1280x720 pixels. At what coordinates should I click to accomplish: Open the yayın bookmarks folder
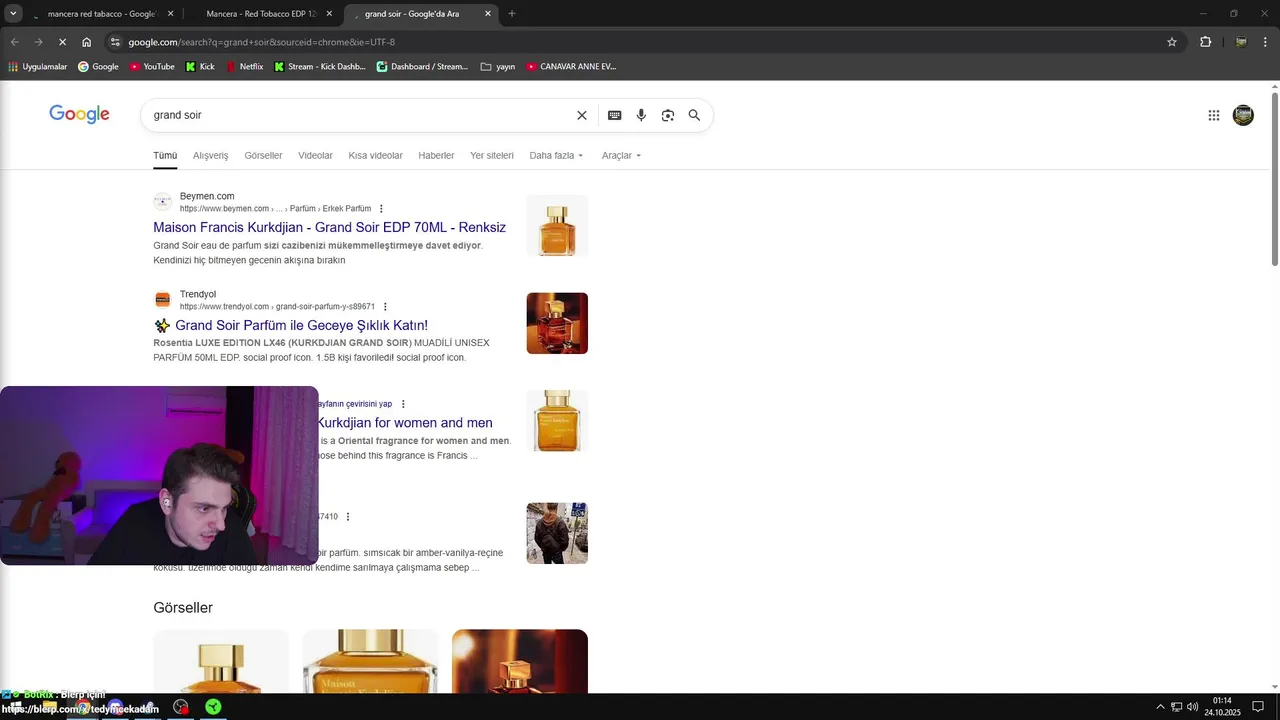tap(498, 67)
